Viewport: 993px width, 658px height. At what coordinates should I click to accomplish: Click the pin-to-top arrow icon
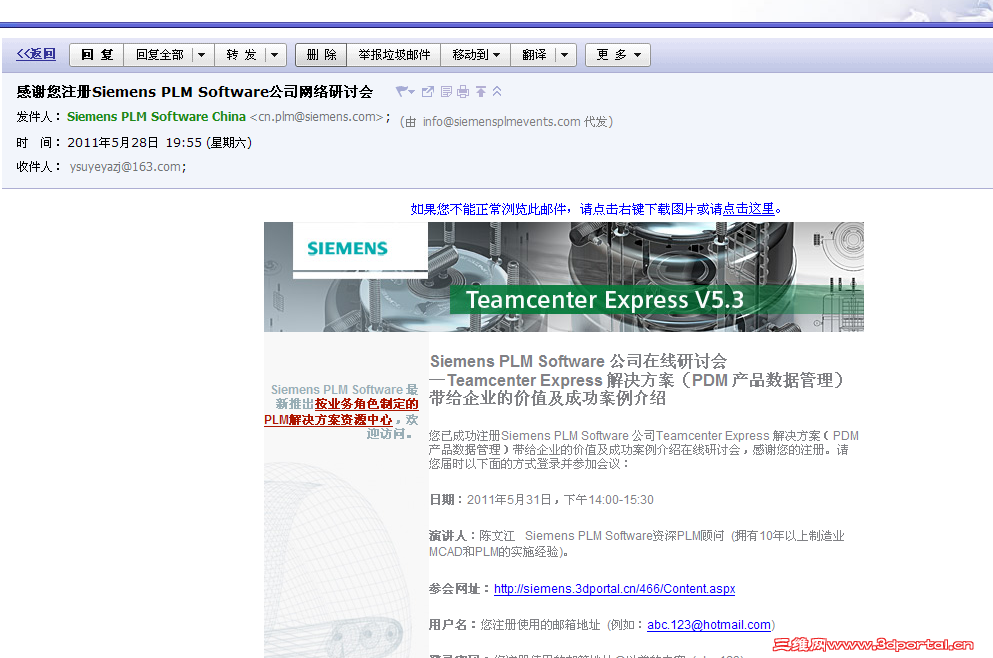point(481,92)
